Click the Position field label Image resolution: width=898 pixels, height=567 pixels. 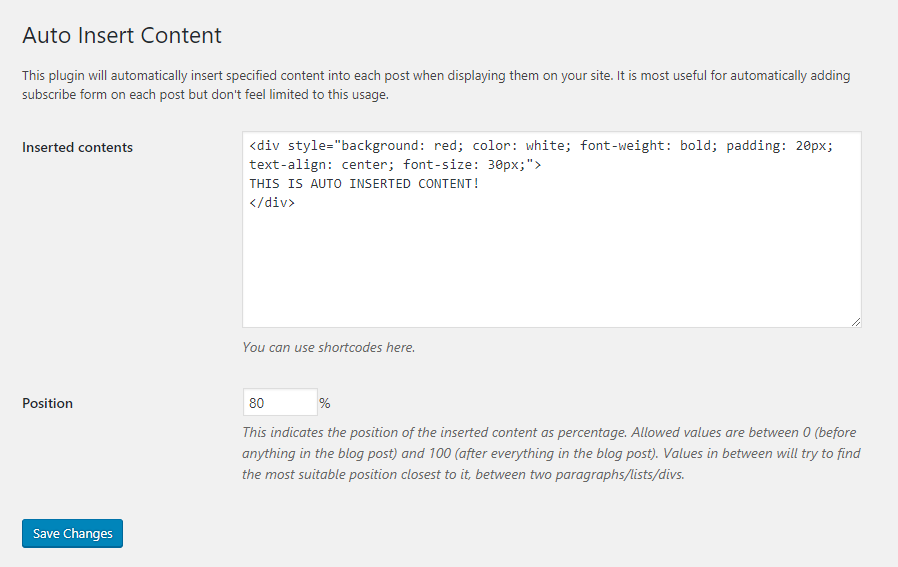48,403
